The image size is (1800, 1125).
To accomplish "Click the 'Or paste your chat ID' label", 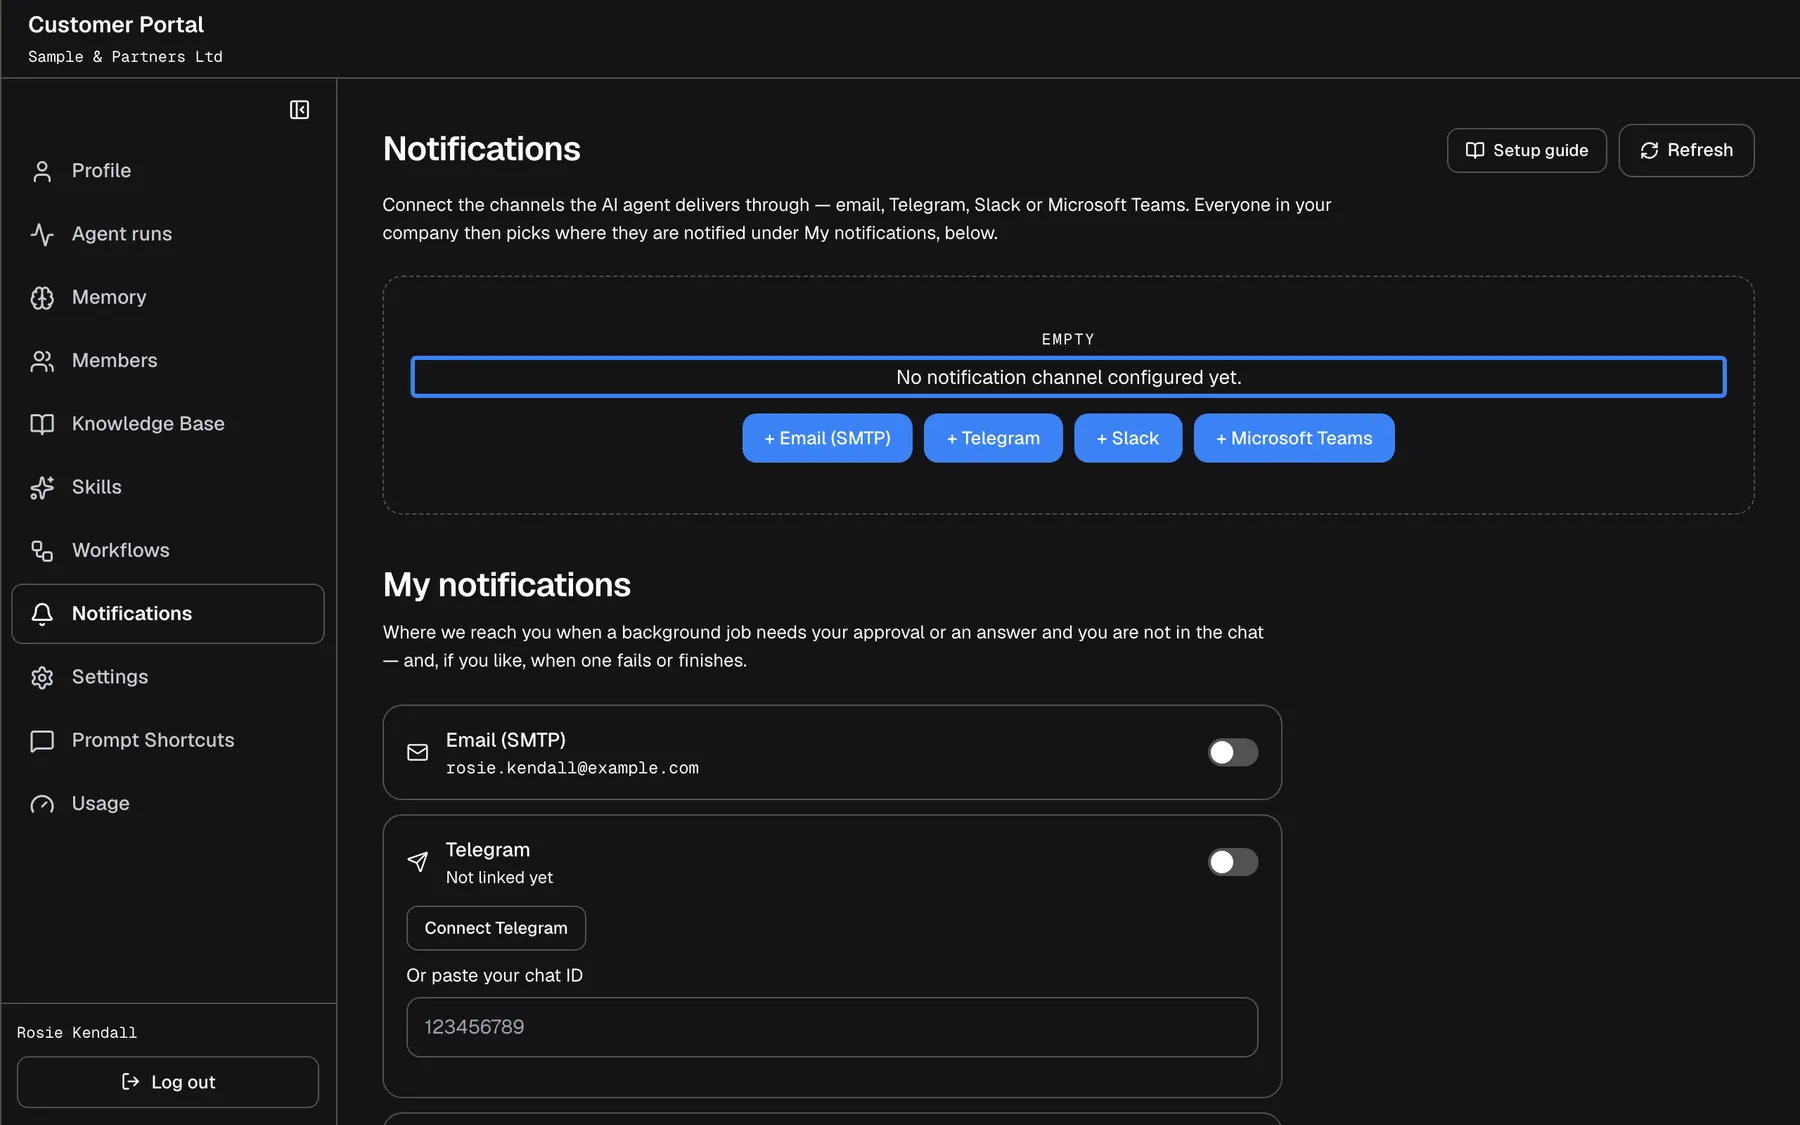I will pyautogui.click(x=494, y=975).
